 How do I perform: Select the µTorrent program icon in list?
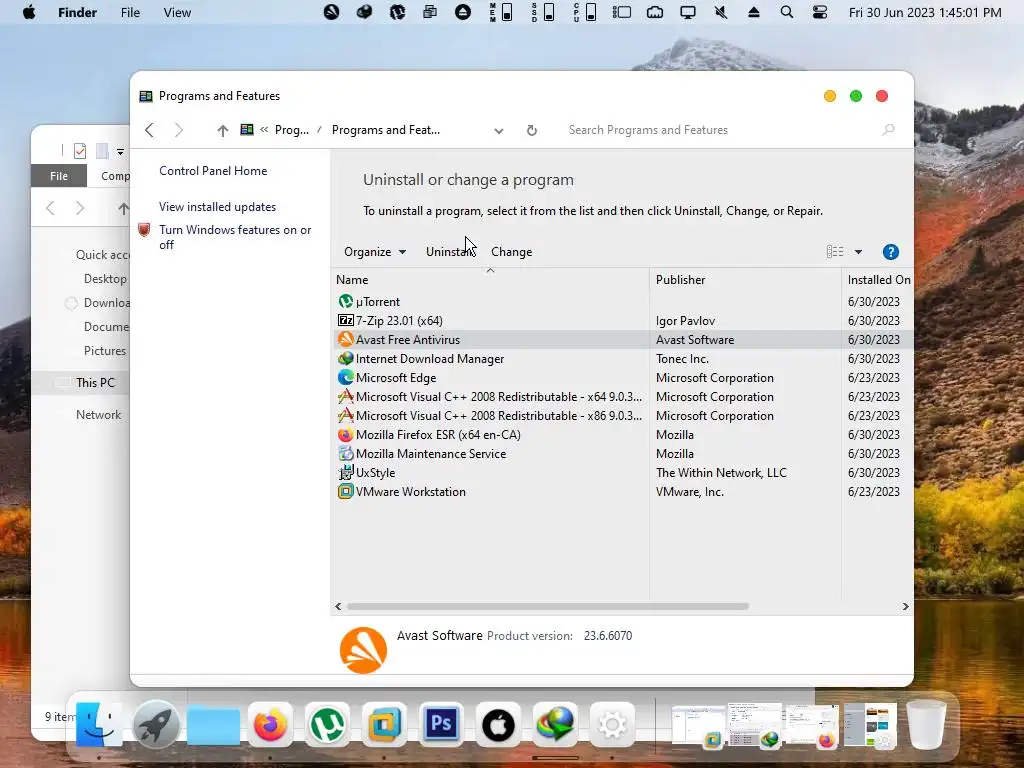point(345,302)
